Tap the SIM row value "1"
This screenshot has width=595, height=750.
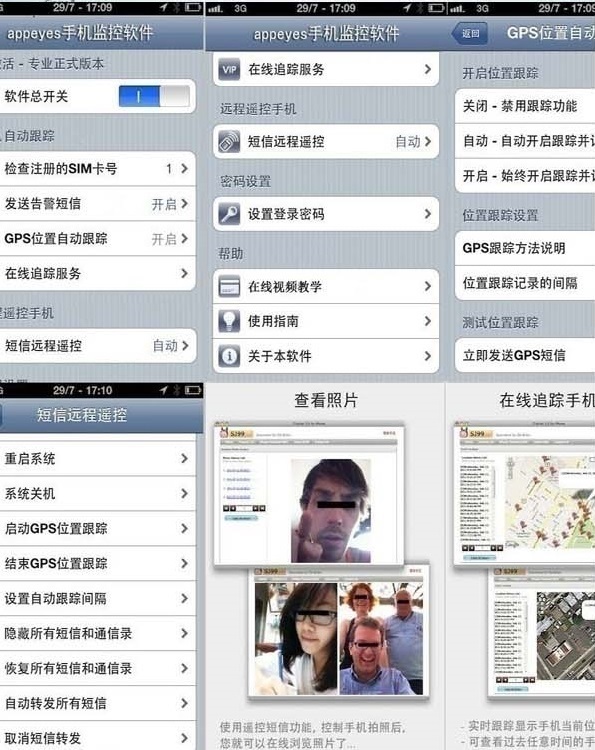coord(169,168)
